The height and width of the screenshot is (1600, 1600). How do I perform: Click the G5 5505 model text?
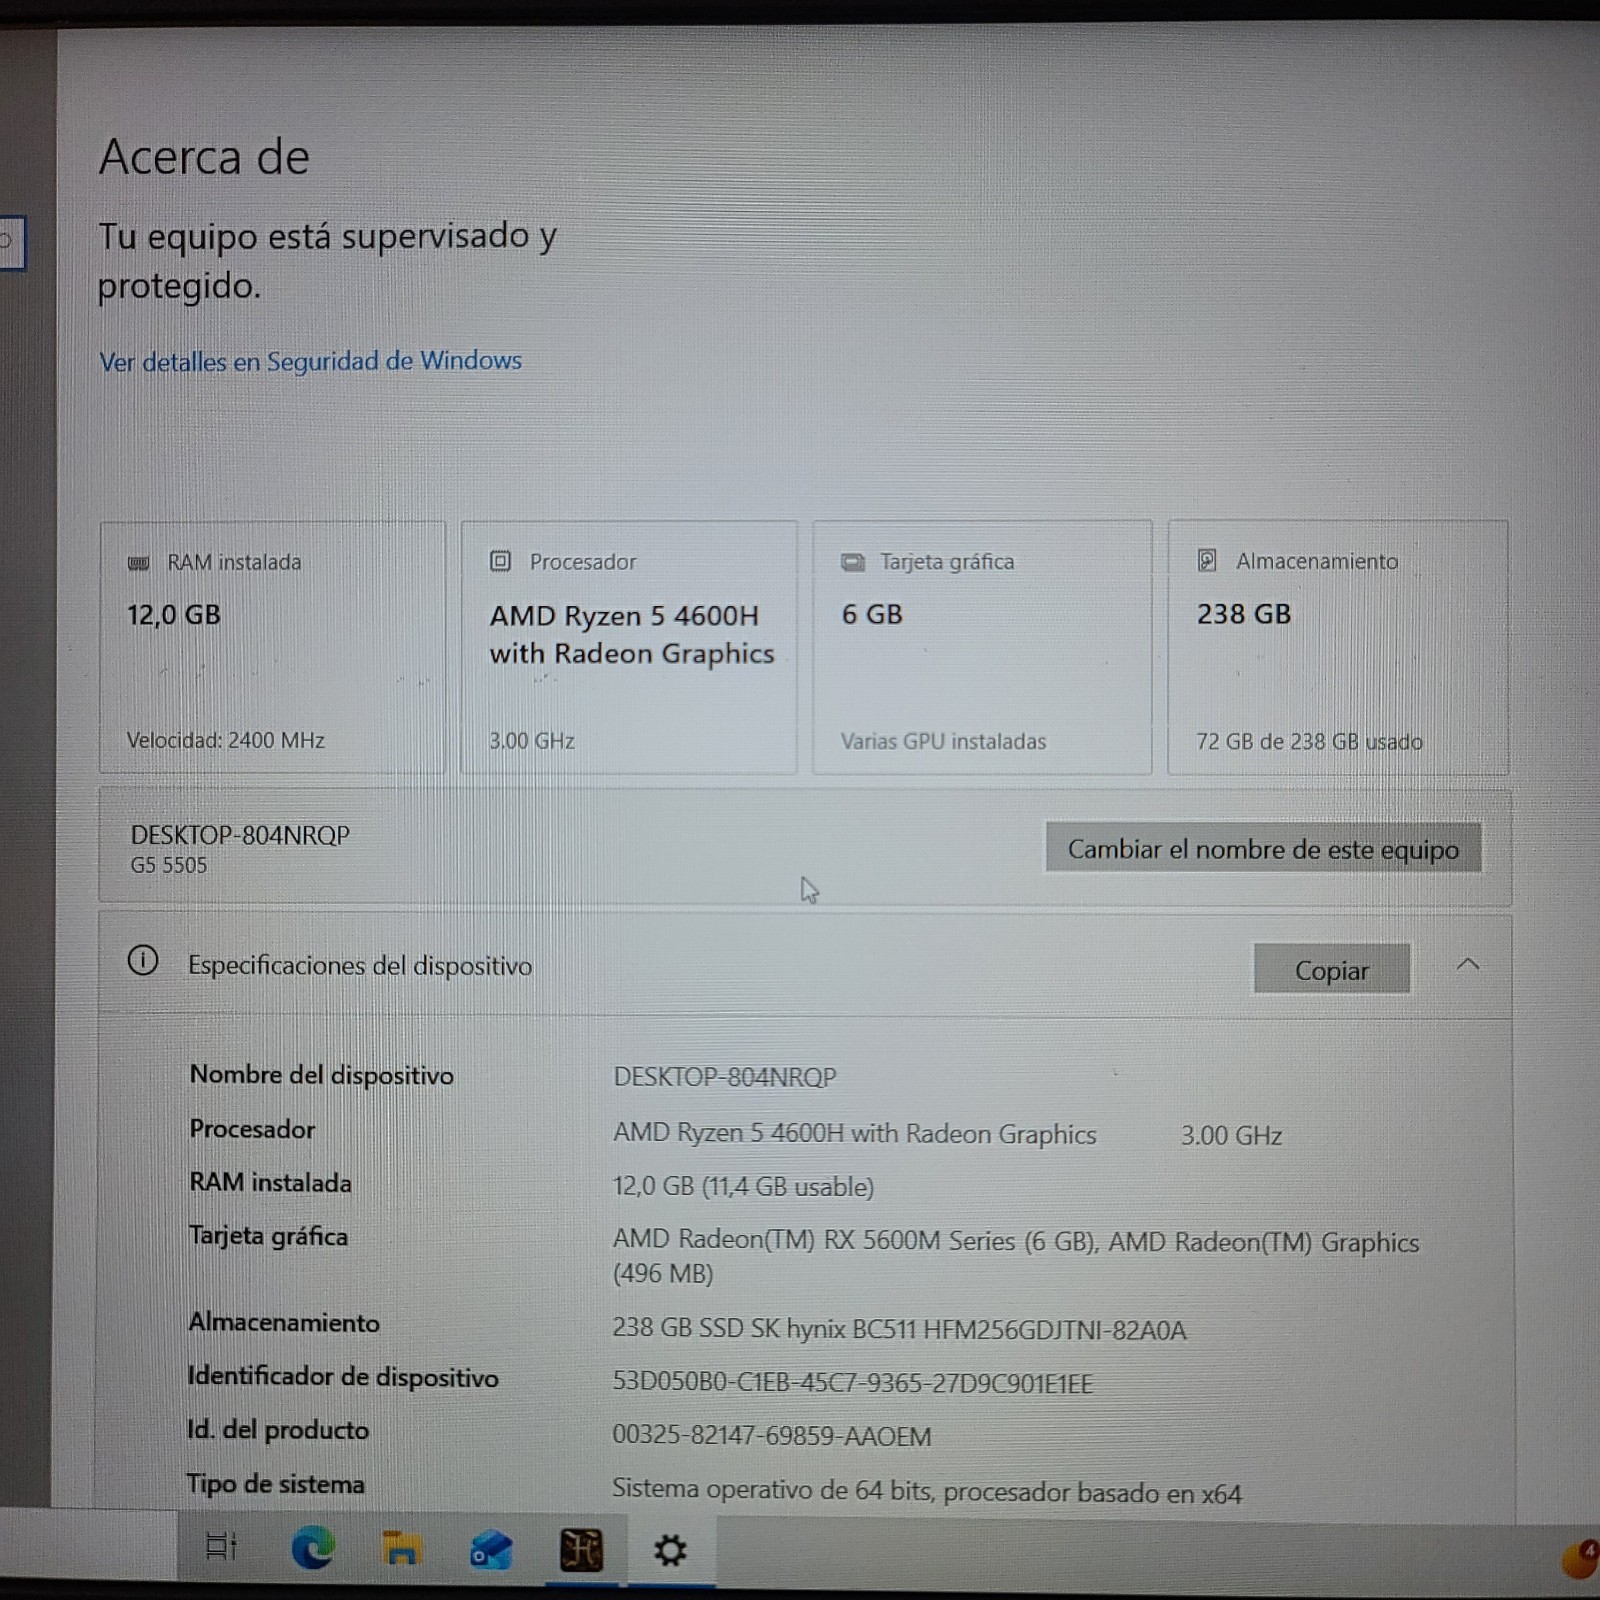(169, 865)
